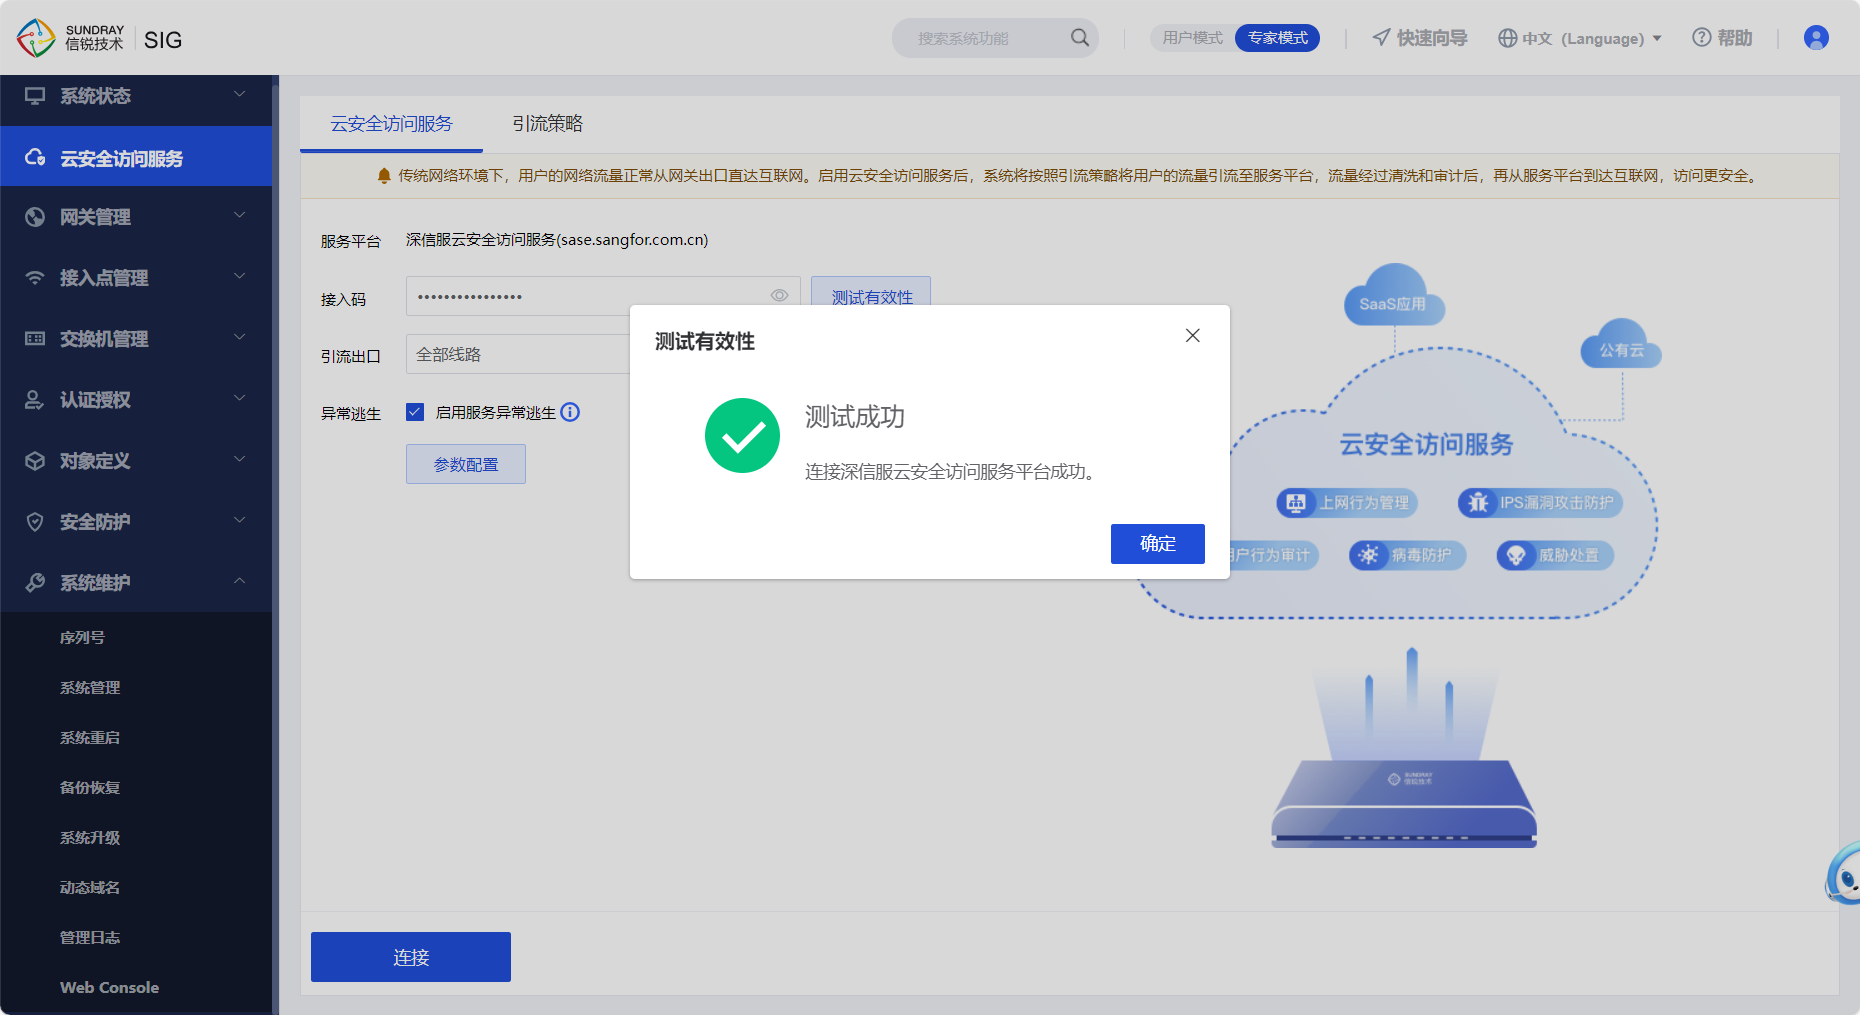Confirm the dialog with 确定
Viewport: 1860px width, 1015px height.
[x=1158, y=544]
